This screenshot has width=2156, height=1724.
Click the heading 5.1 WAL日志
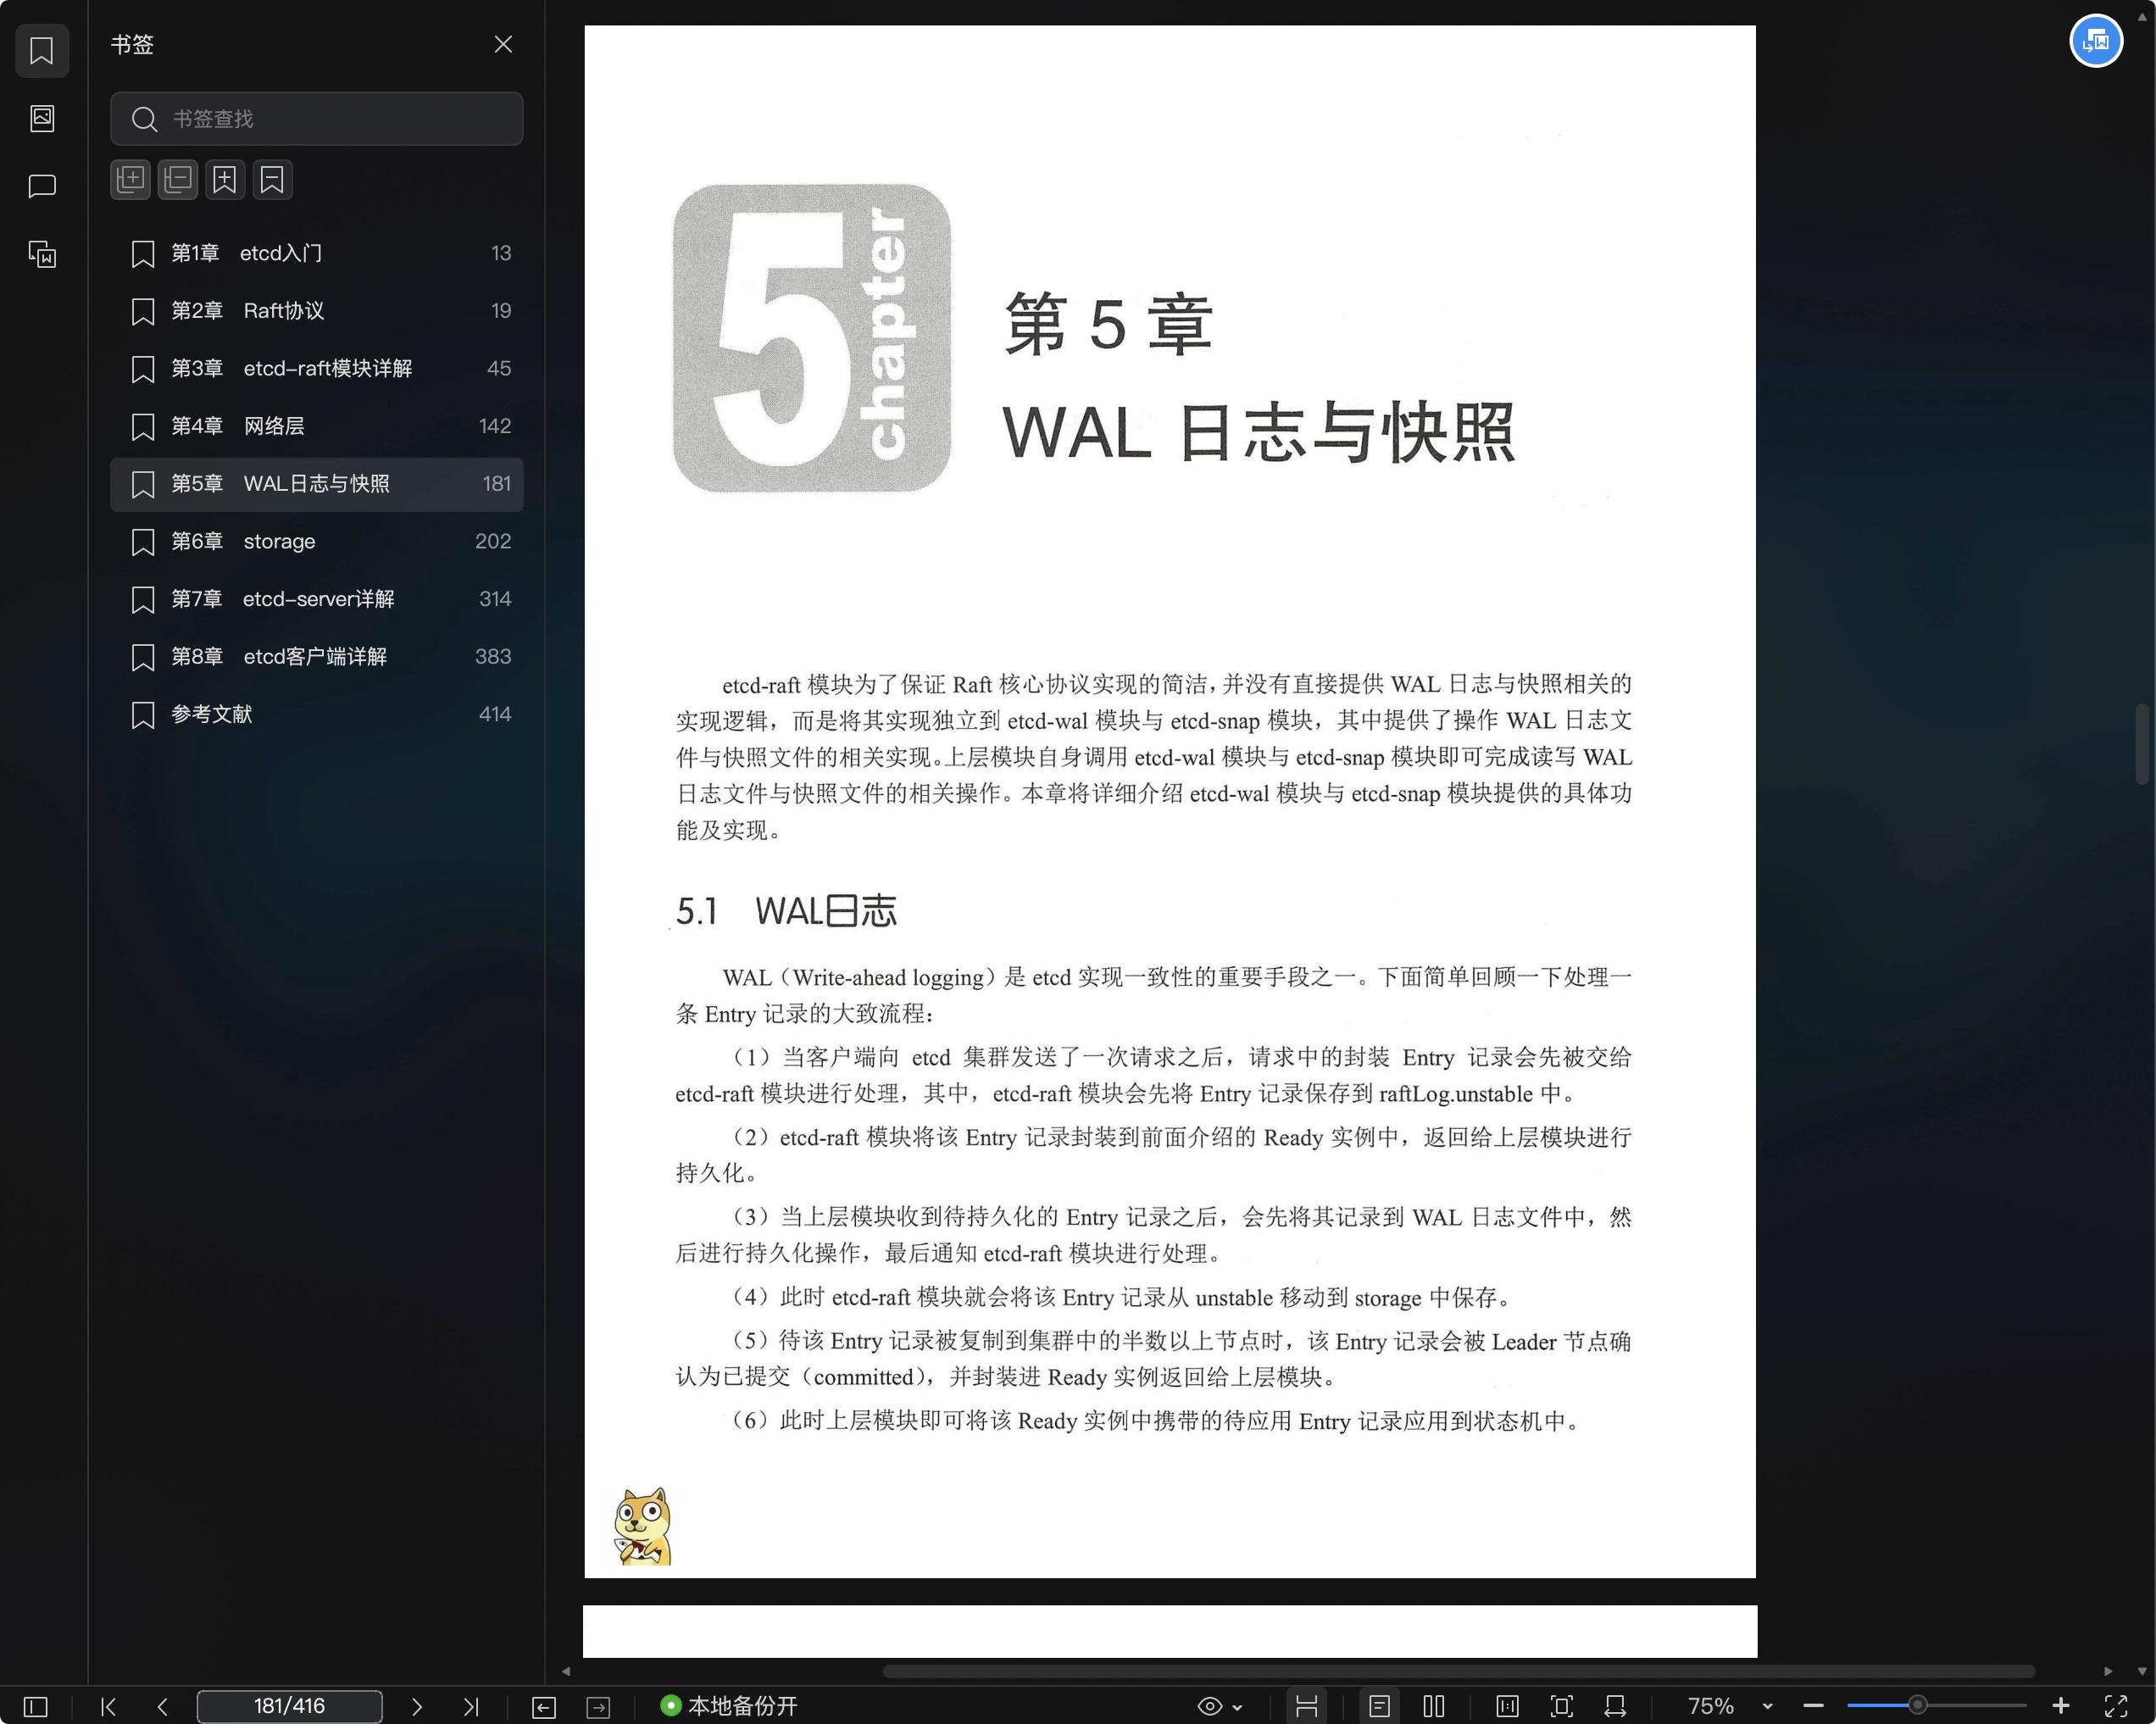pos(786,911)
